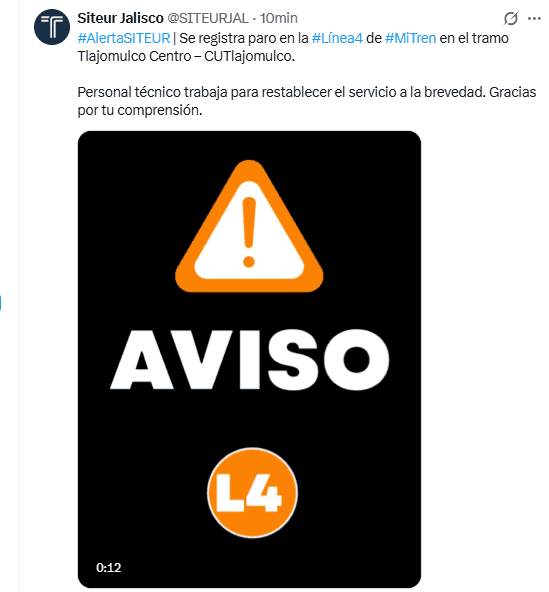Click the large AVISO text in the video

tap(250, 359)
